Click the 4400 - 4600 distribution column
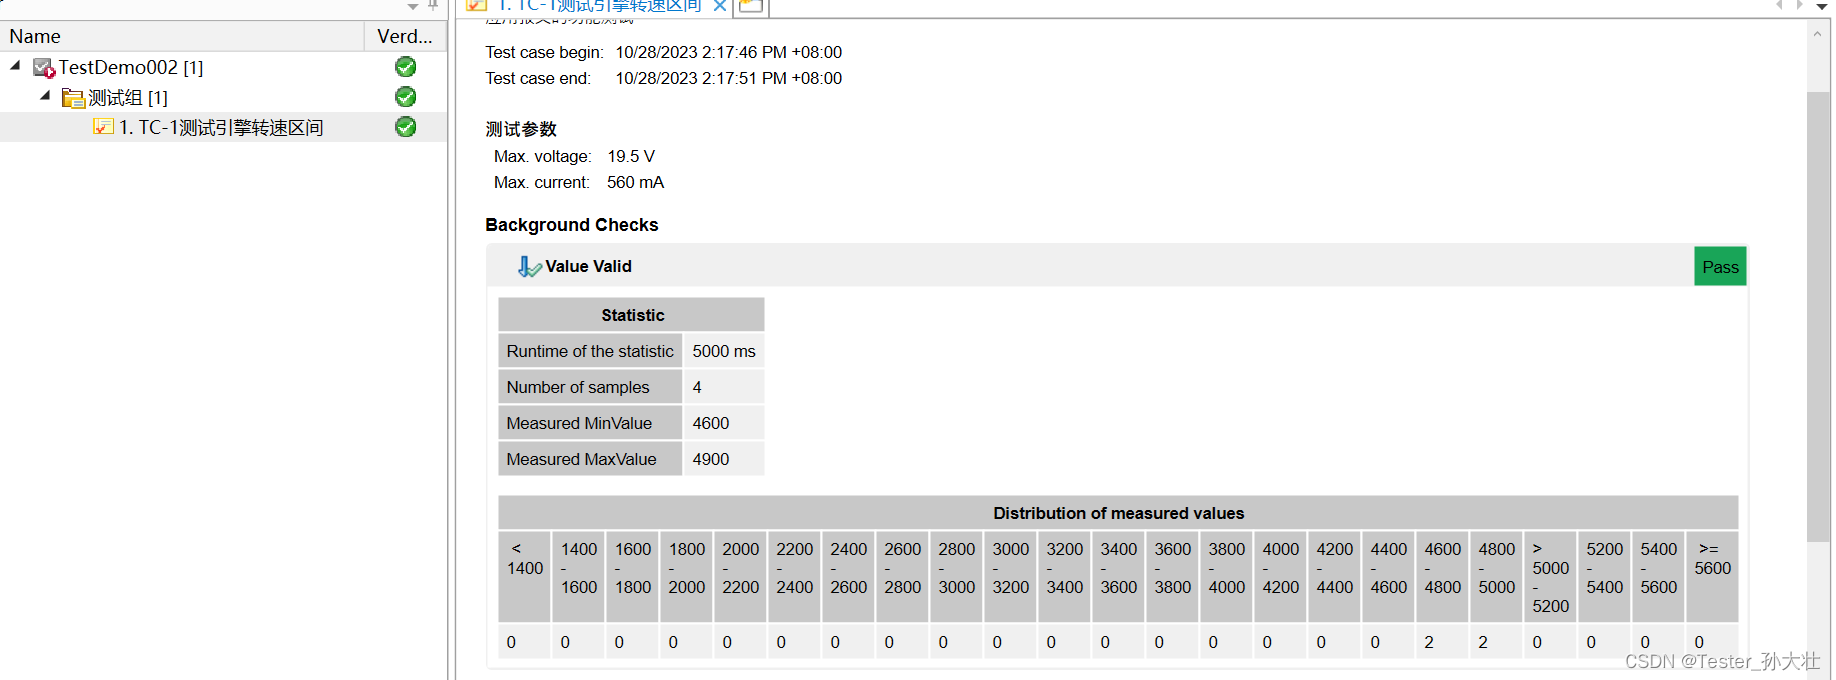Screen dimensions: 1836x680 coord(1389,577)
